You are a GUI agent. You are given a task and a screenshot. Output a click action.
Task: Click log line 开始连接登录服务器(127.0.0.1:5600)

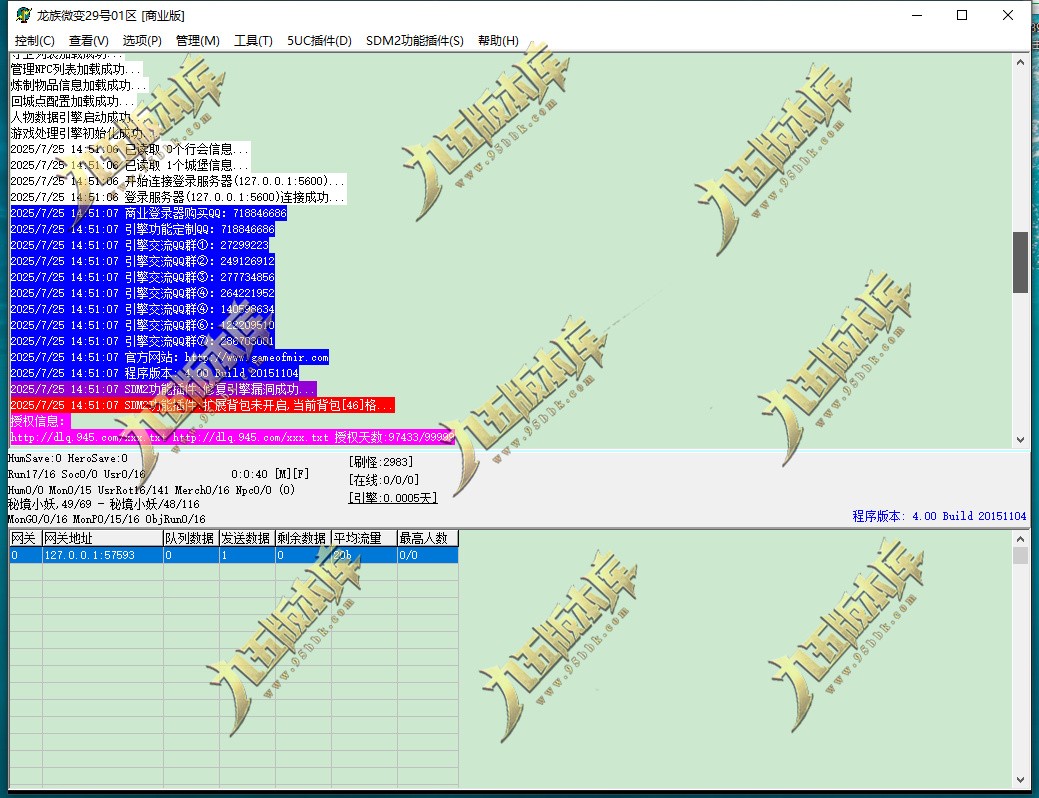[x=178, y=181]
